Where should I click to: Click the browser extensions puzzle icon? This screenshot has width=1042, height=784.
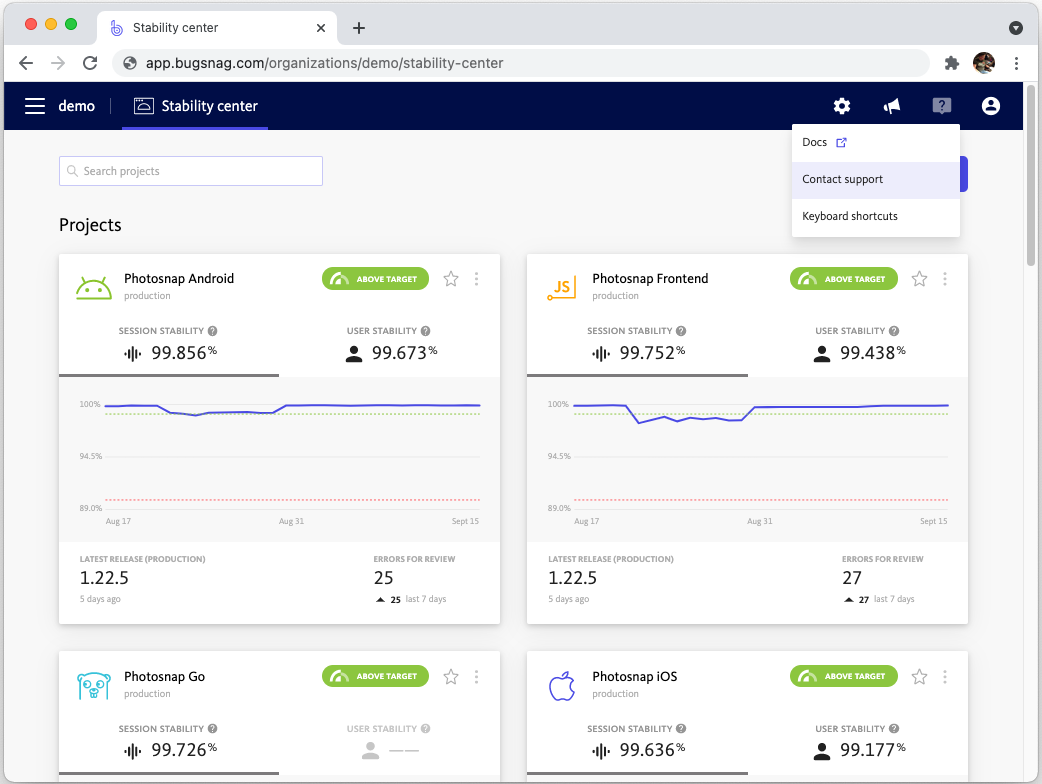tap(952, 63)
